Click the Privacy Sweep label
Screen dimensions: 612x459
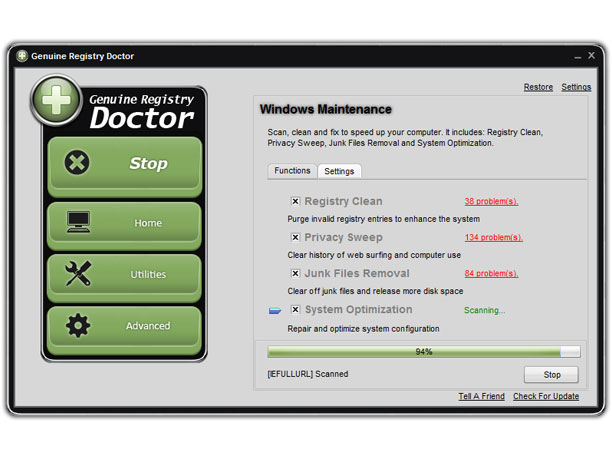tap(343, 237)
